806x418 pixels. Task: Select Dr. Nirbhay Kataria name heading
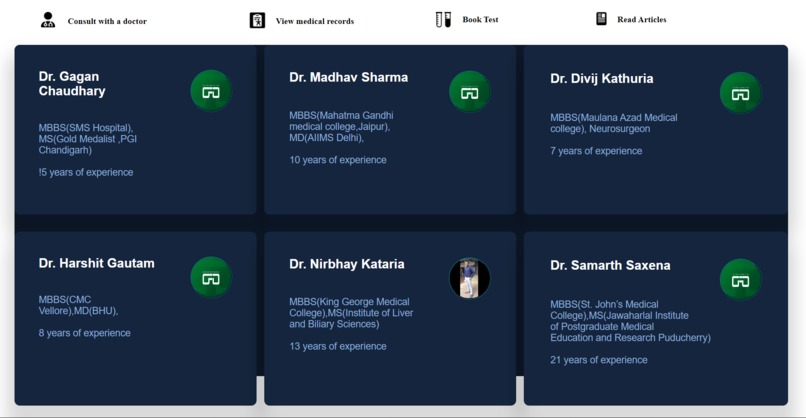coord(346,264)
